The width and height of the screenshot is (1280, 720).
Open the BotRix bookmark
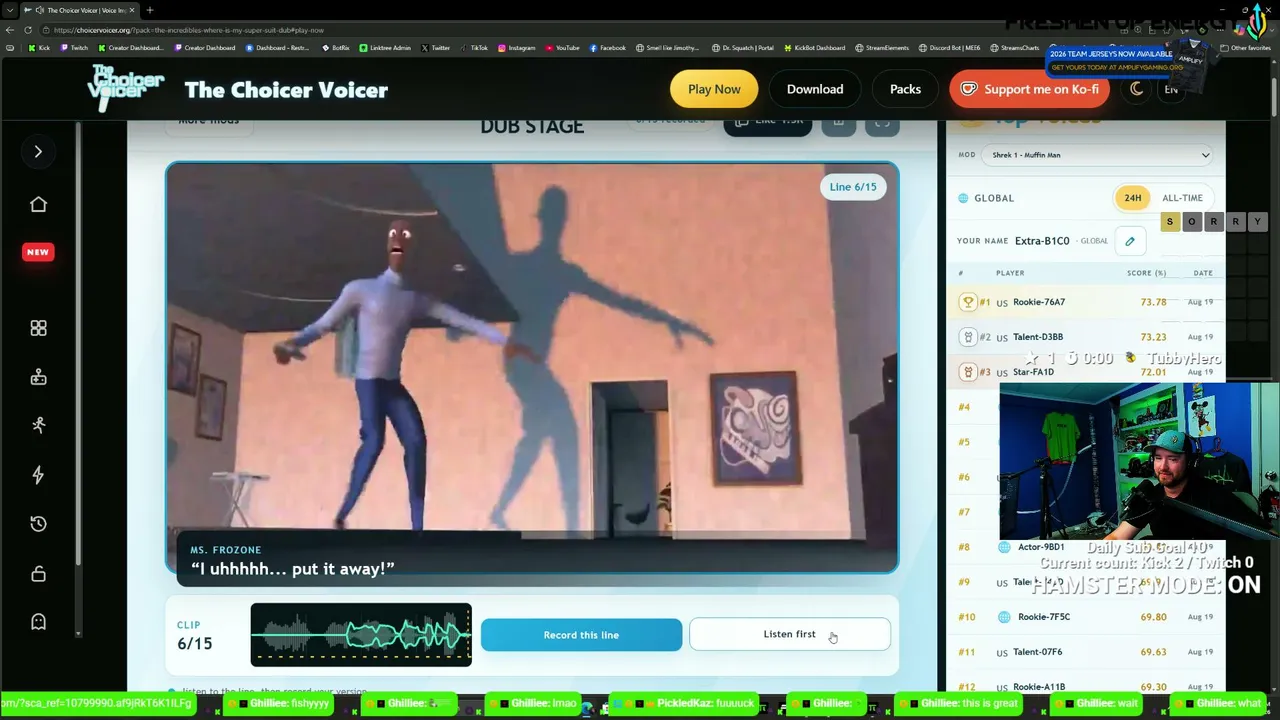click(x=336, y=48)
